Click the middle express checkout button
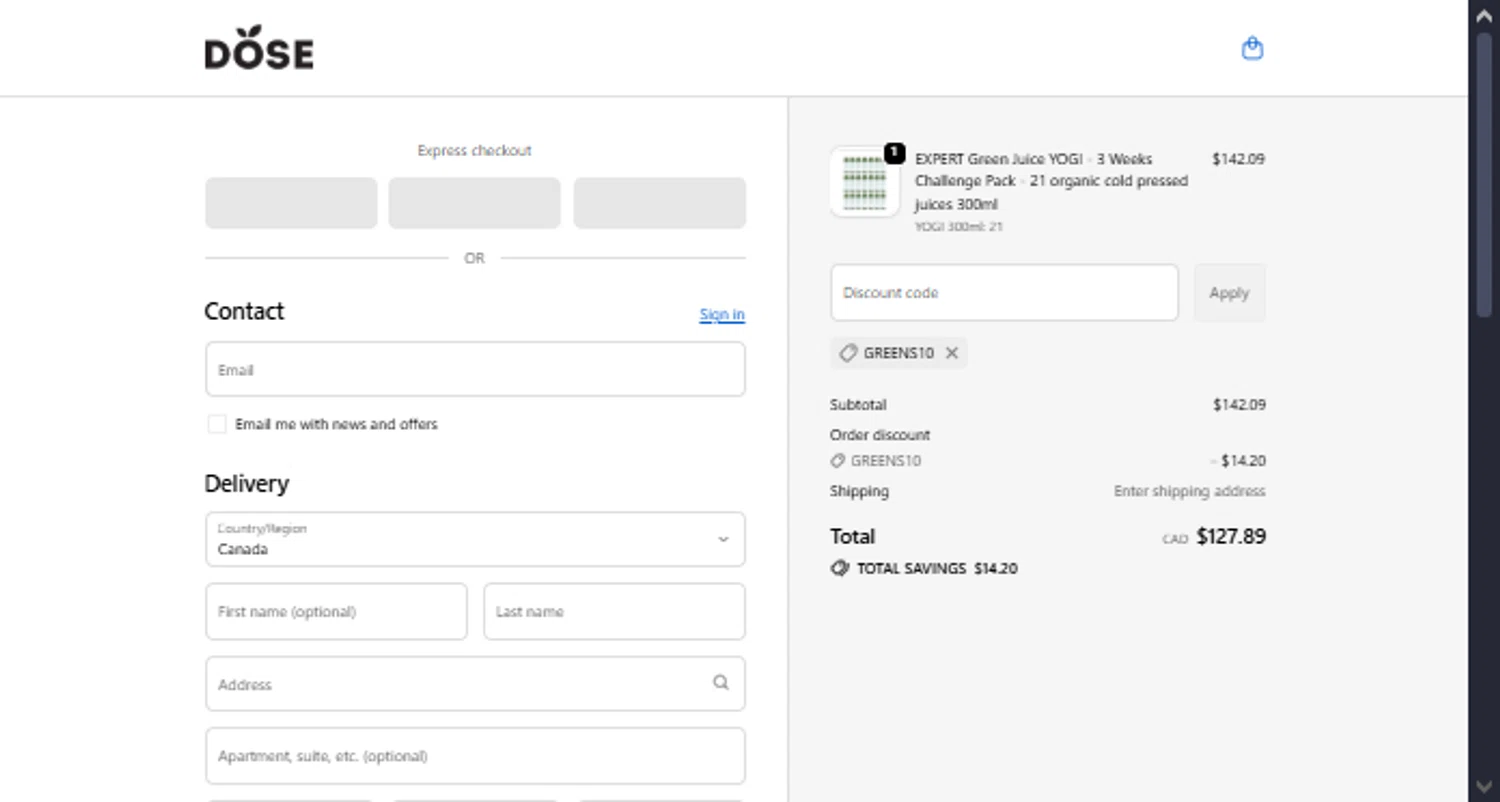 click(x=475, y=203)
